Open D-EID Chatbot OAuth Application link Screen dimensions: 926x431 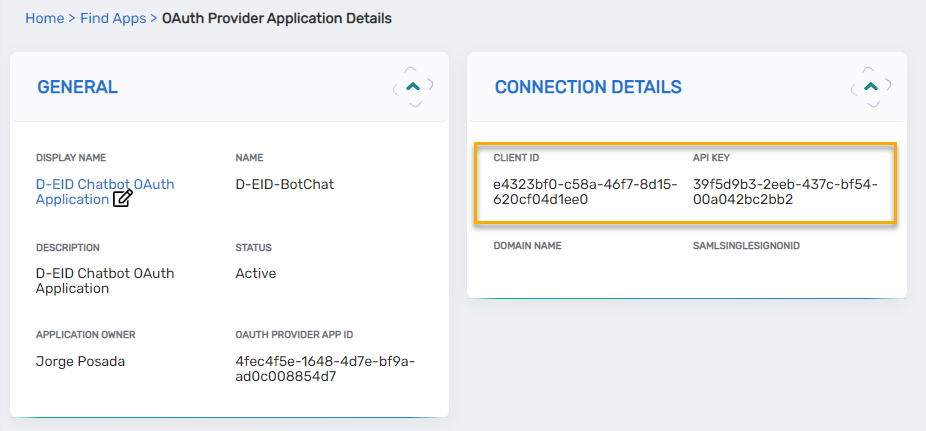pos(105,192)
